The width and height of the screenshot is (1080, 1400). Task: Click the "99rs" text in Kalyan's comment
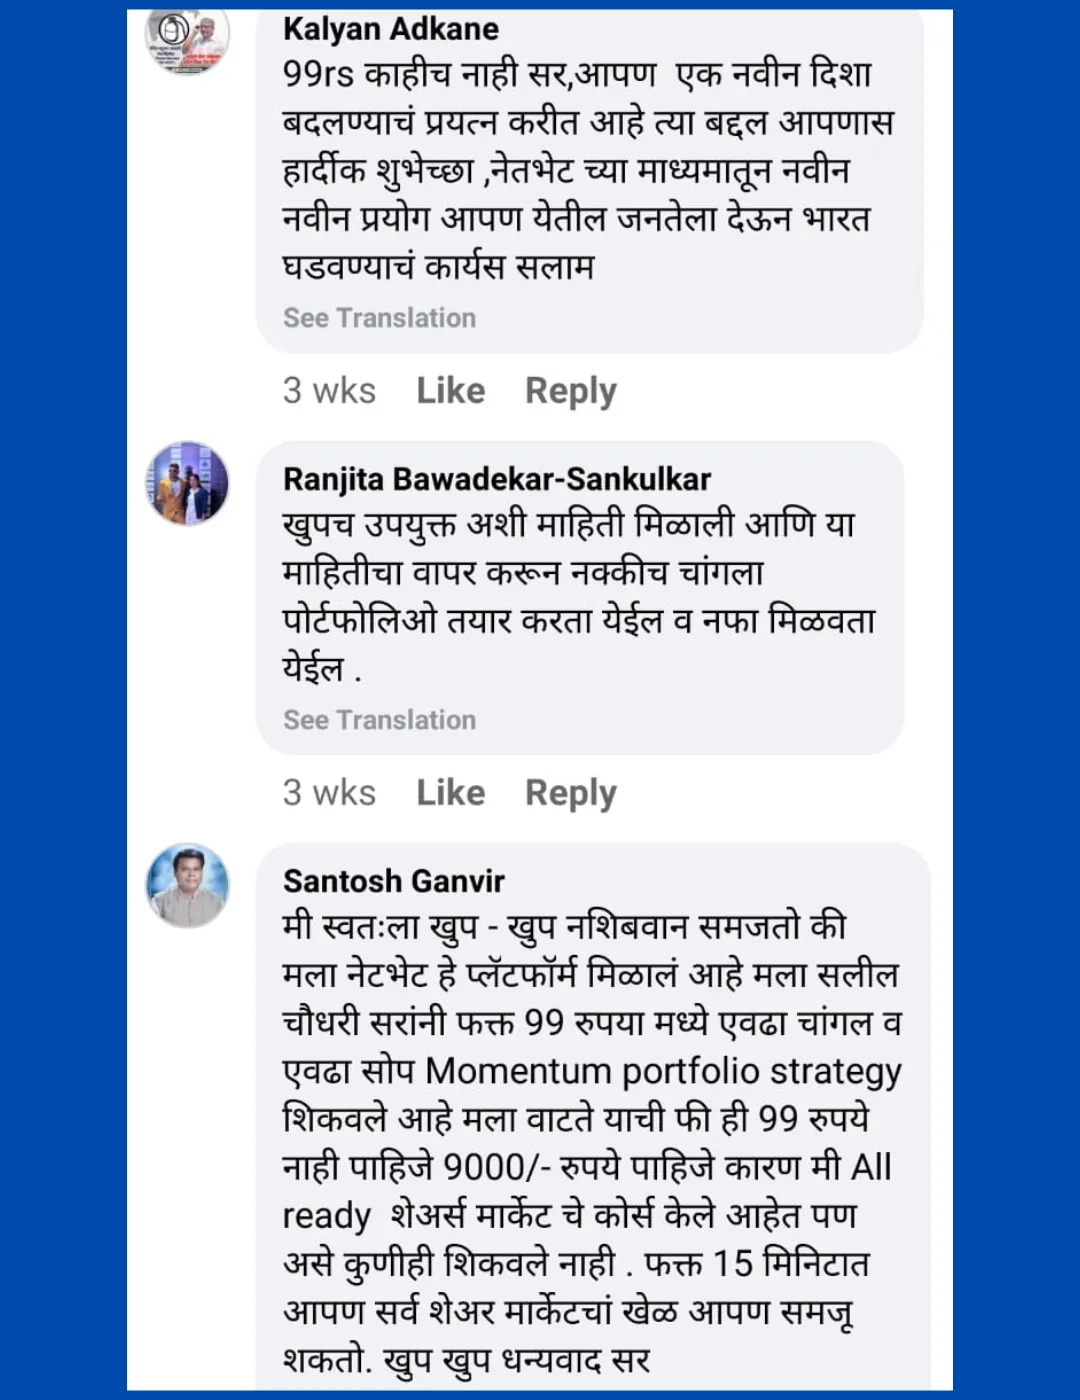tap(317, 74)
